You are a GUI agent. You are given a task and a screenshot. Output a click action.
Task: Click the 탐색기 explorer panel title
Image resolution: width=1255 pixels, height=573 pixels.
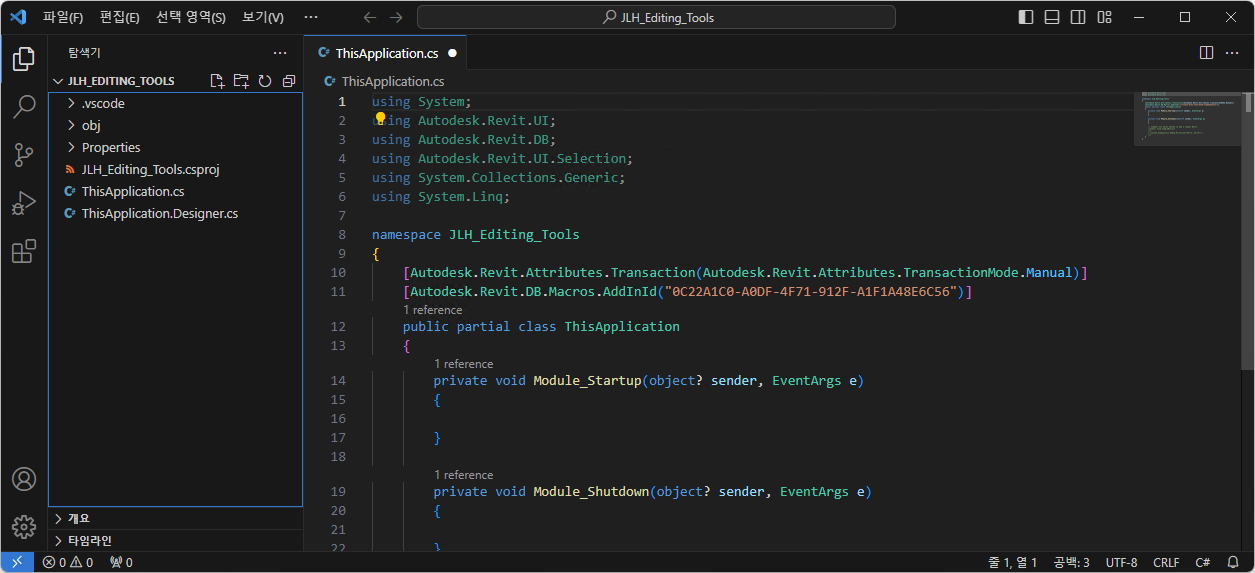pos(84,53)
